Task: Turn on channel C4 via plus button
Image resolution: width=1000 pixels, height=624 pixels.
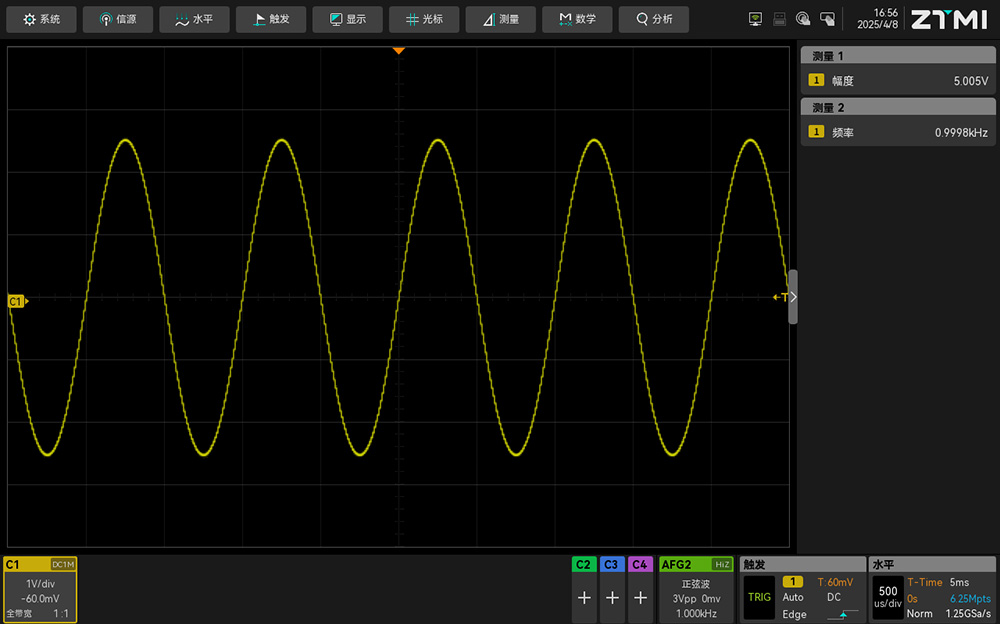Action: point(640,598)
